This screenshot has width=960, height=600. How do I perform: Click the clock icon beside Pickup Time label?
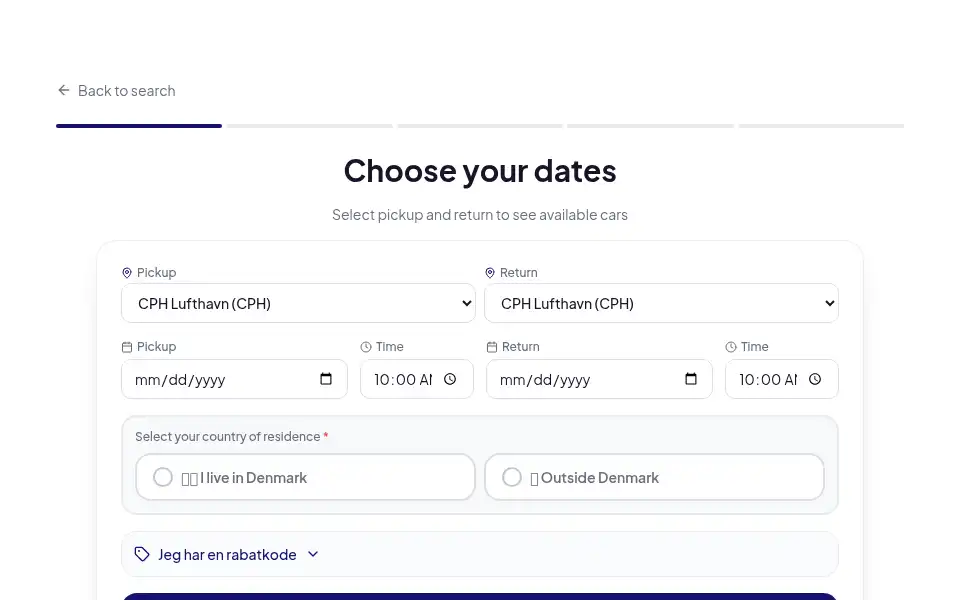click(366, 347)
